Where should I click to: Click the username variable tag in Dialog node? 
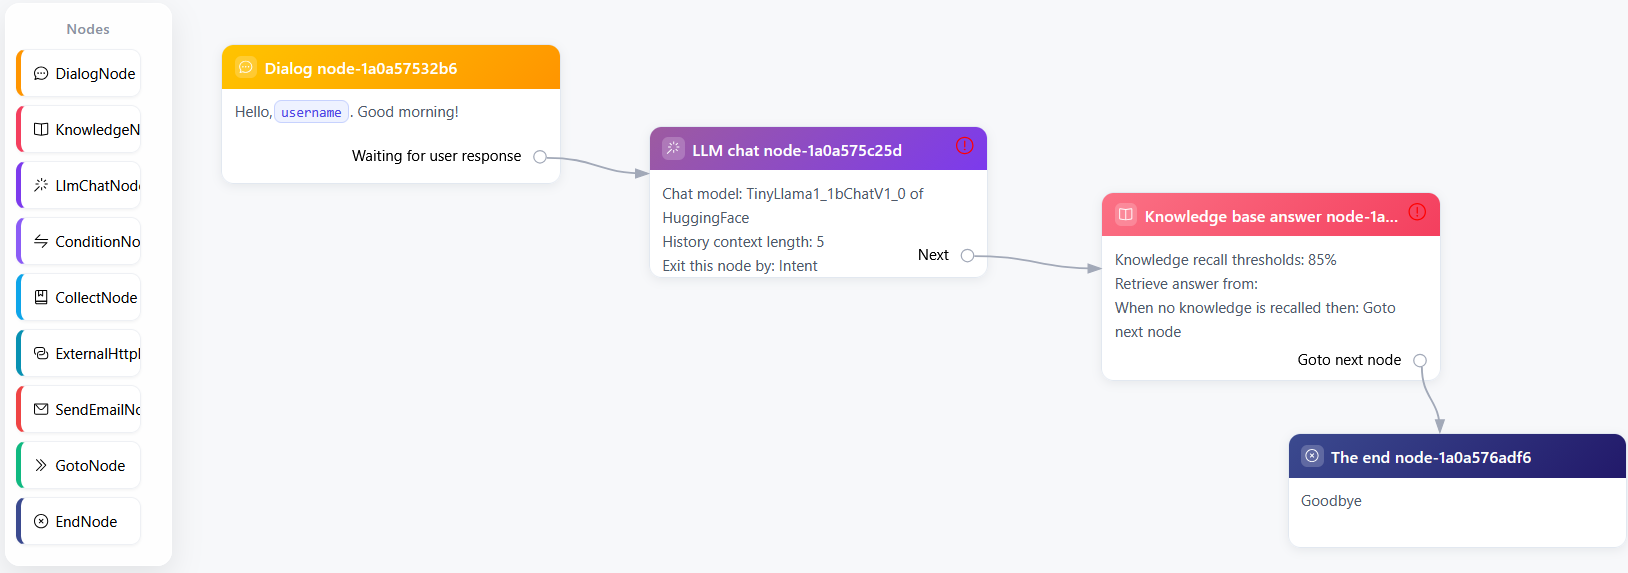pyautogui.click(x=311, y=112)
